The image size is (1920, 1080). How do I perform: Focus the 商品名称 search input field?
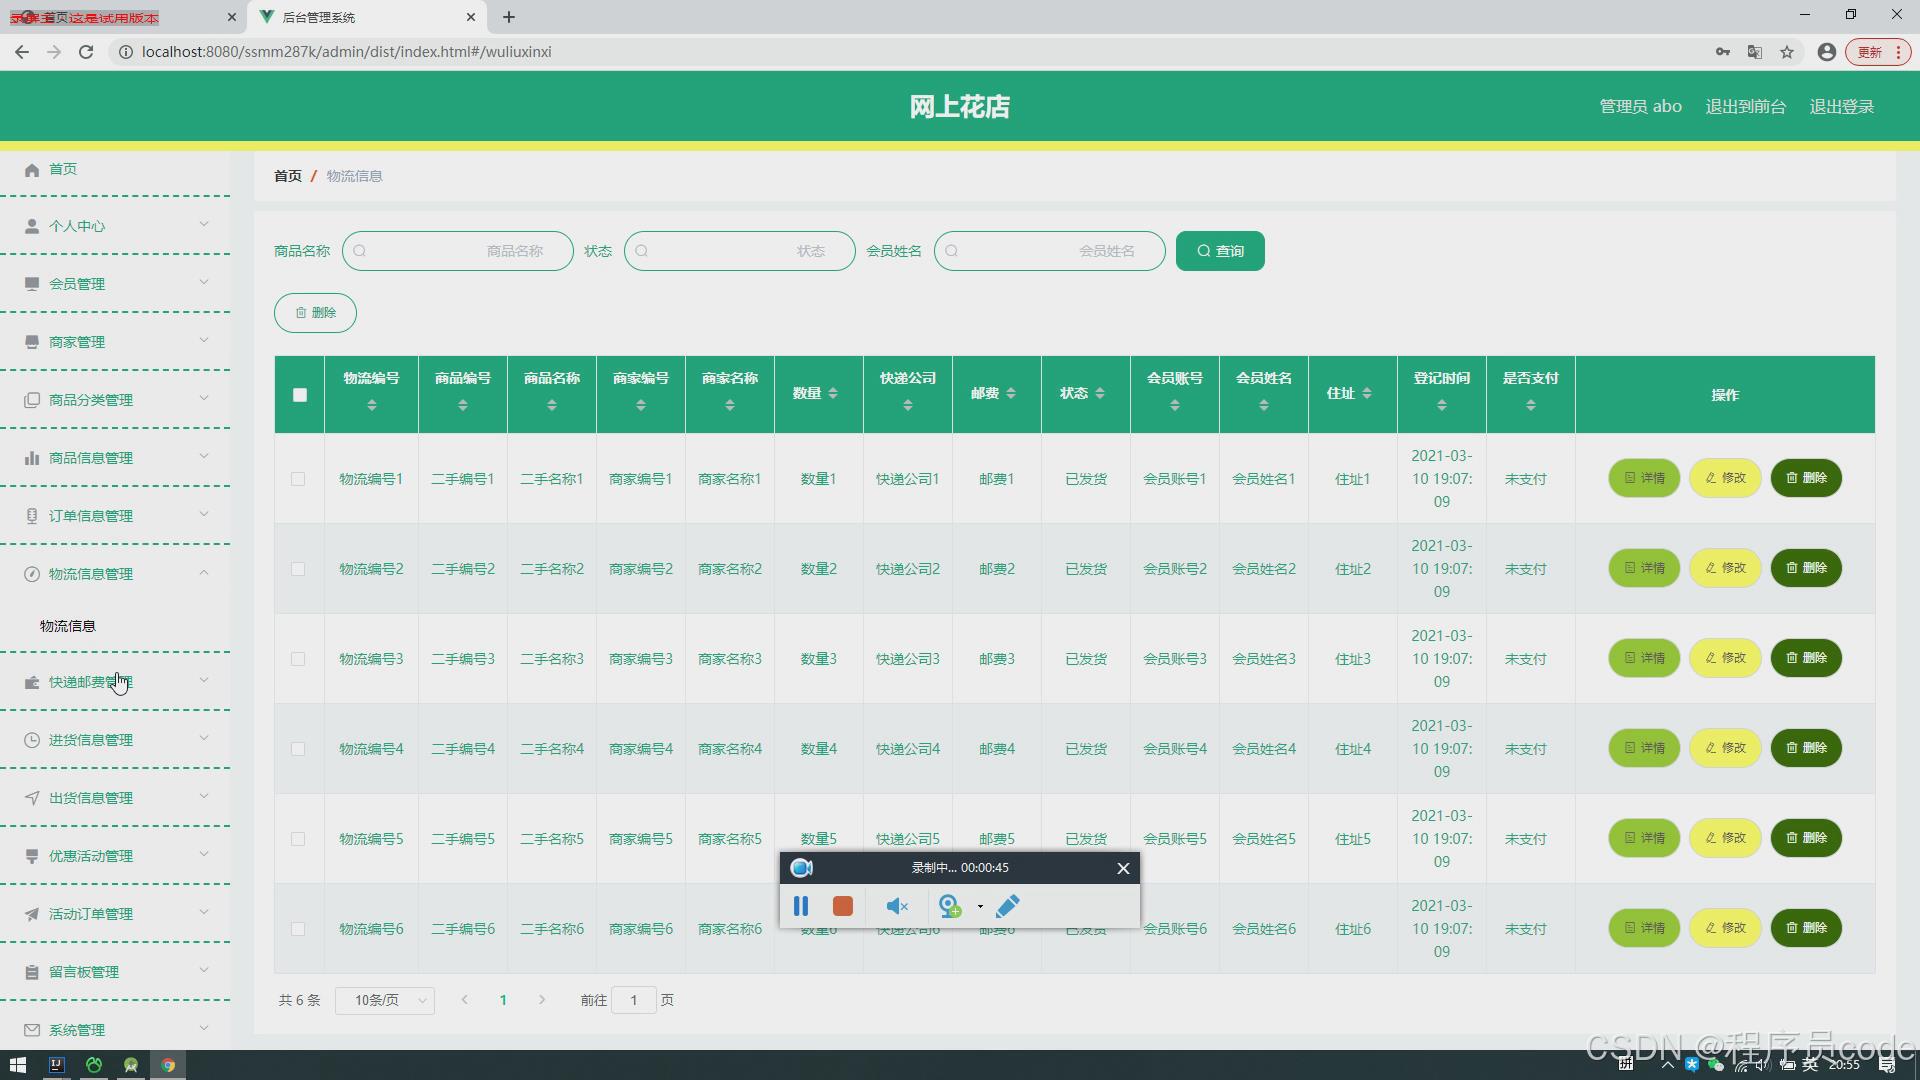(457, 251)
